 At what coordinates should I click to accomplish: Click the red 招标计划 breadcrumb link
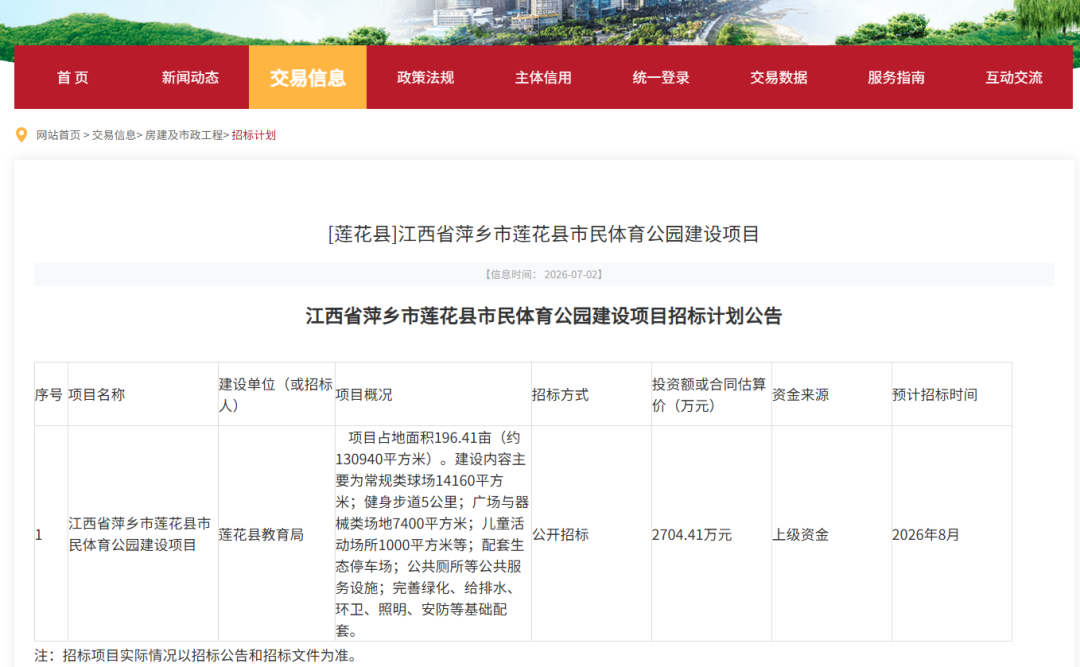(253, 135)
